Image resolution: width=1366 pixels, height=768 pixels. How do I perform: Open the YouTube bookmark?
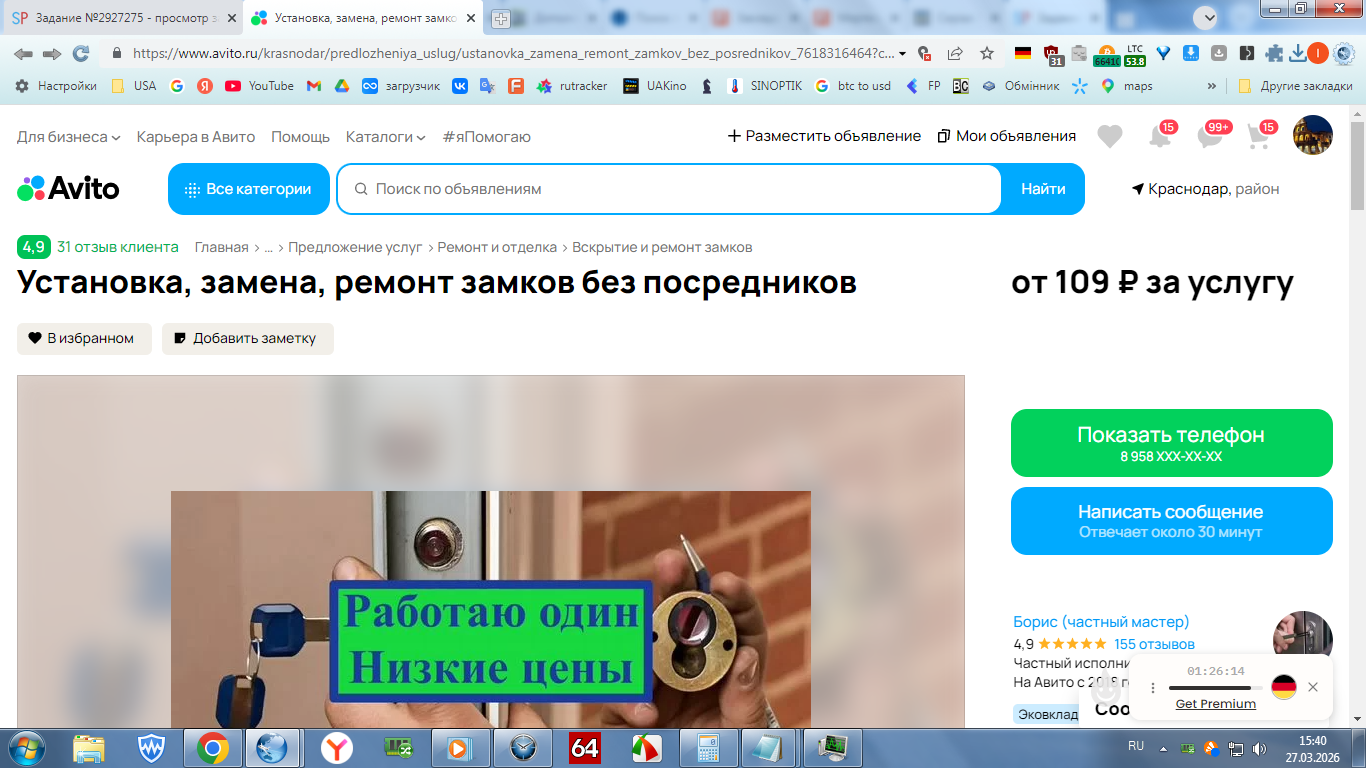259,86
